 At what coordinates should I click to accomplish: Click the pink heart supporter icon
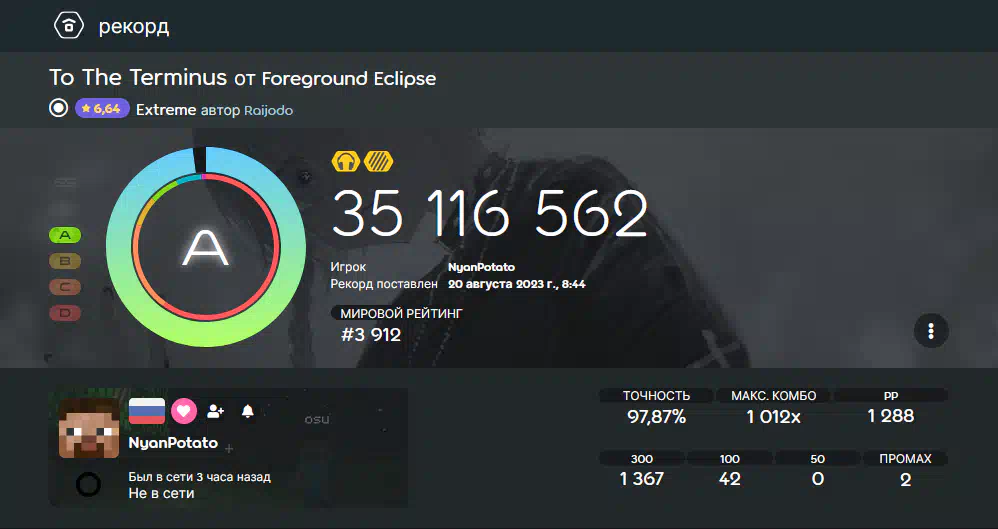(183, 411)
